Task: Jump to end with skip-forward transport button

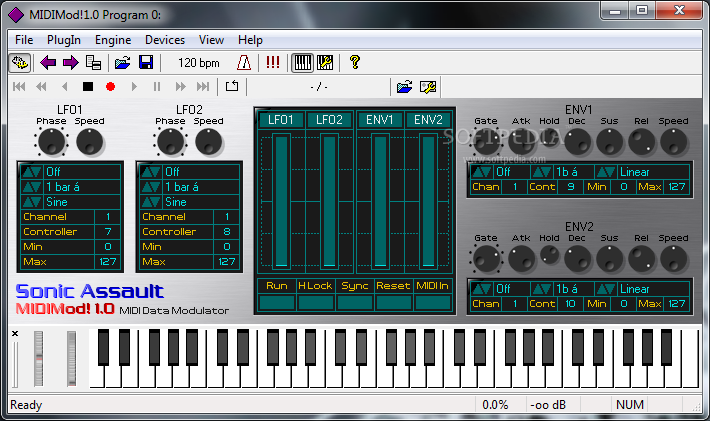Action: tap(203, 86)
